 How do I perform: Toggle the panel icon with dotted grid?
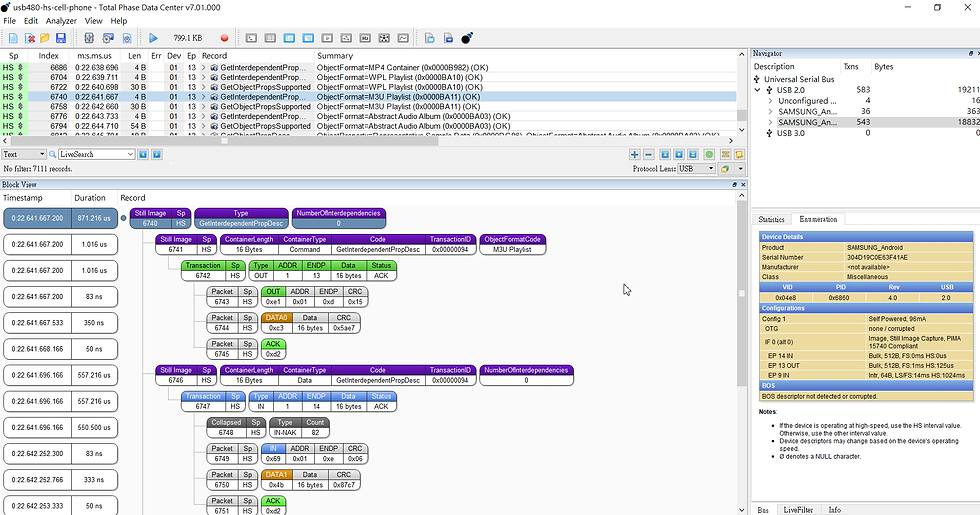click(384, 38)
